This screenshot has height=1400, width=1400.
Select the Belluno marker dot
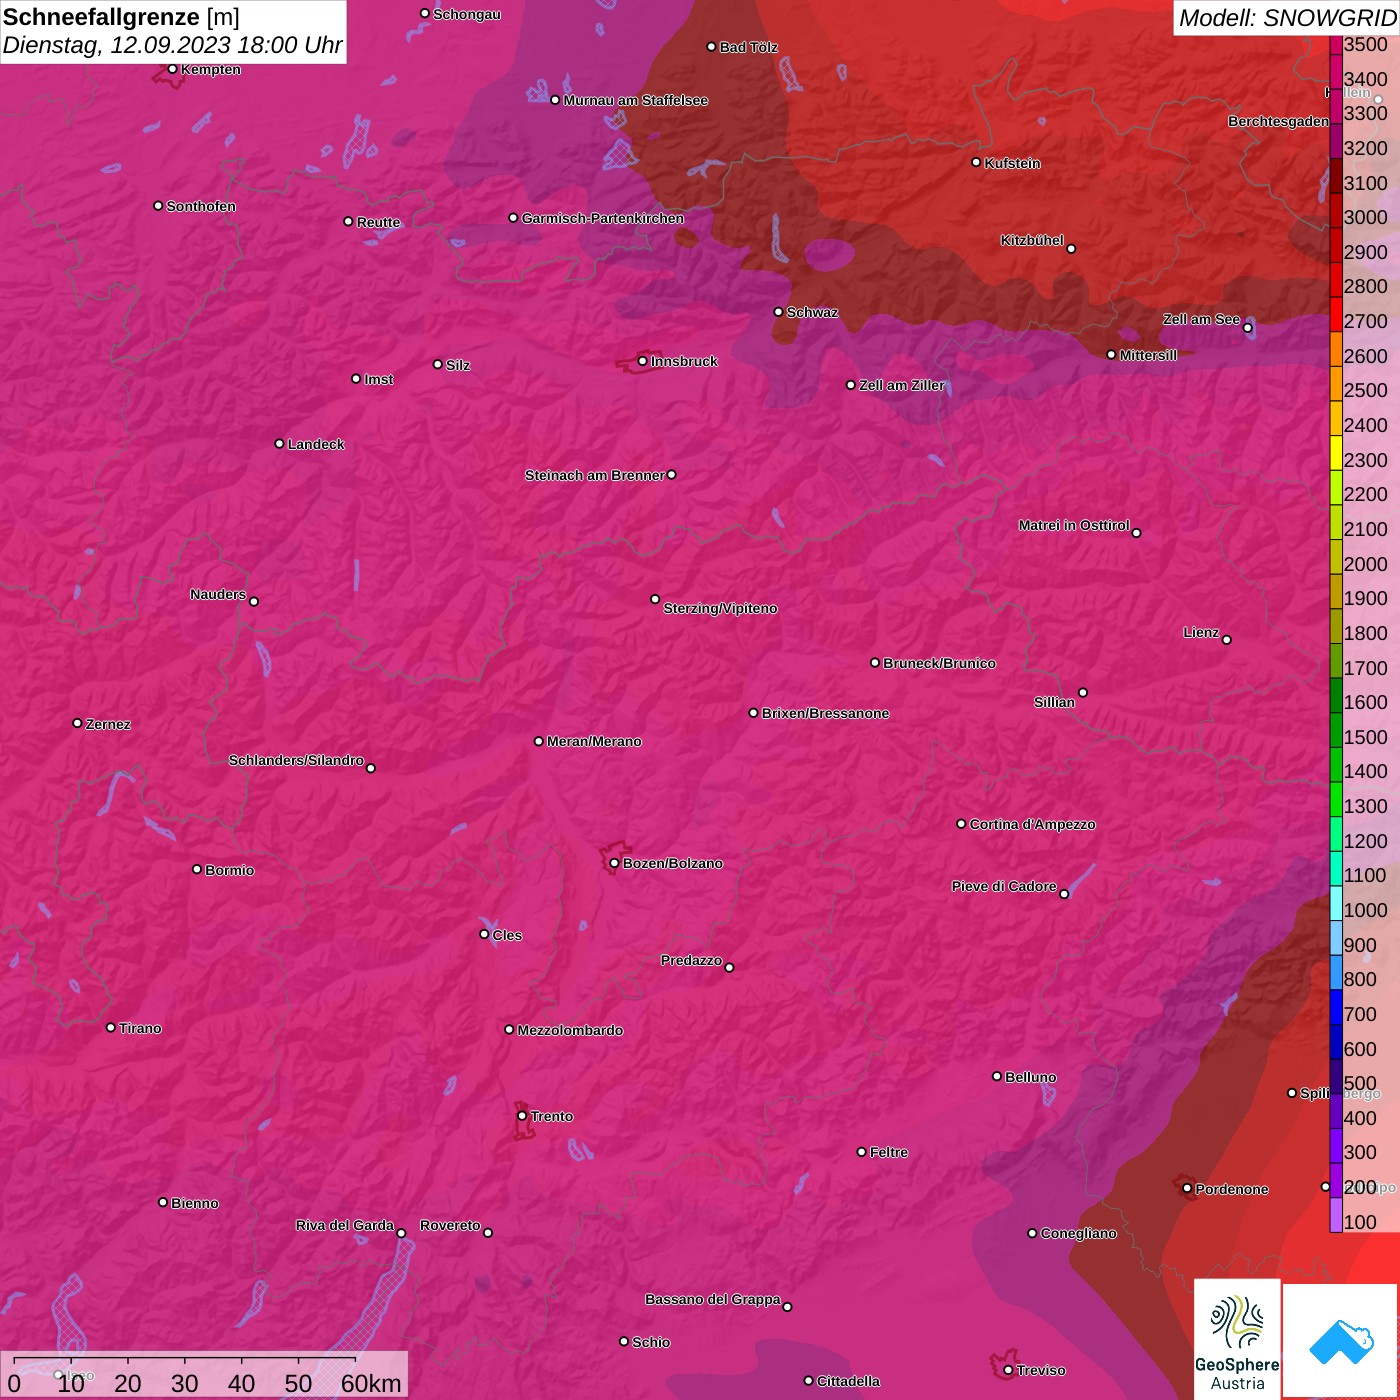coord(996,1076)
